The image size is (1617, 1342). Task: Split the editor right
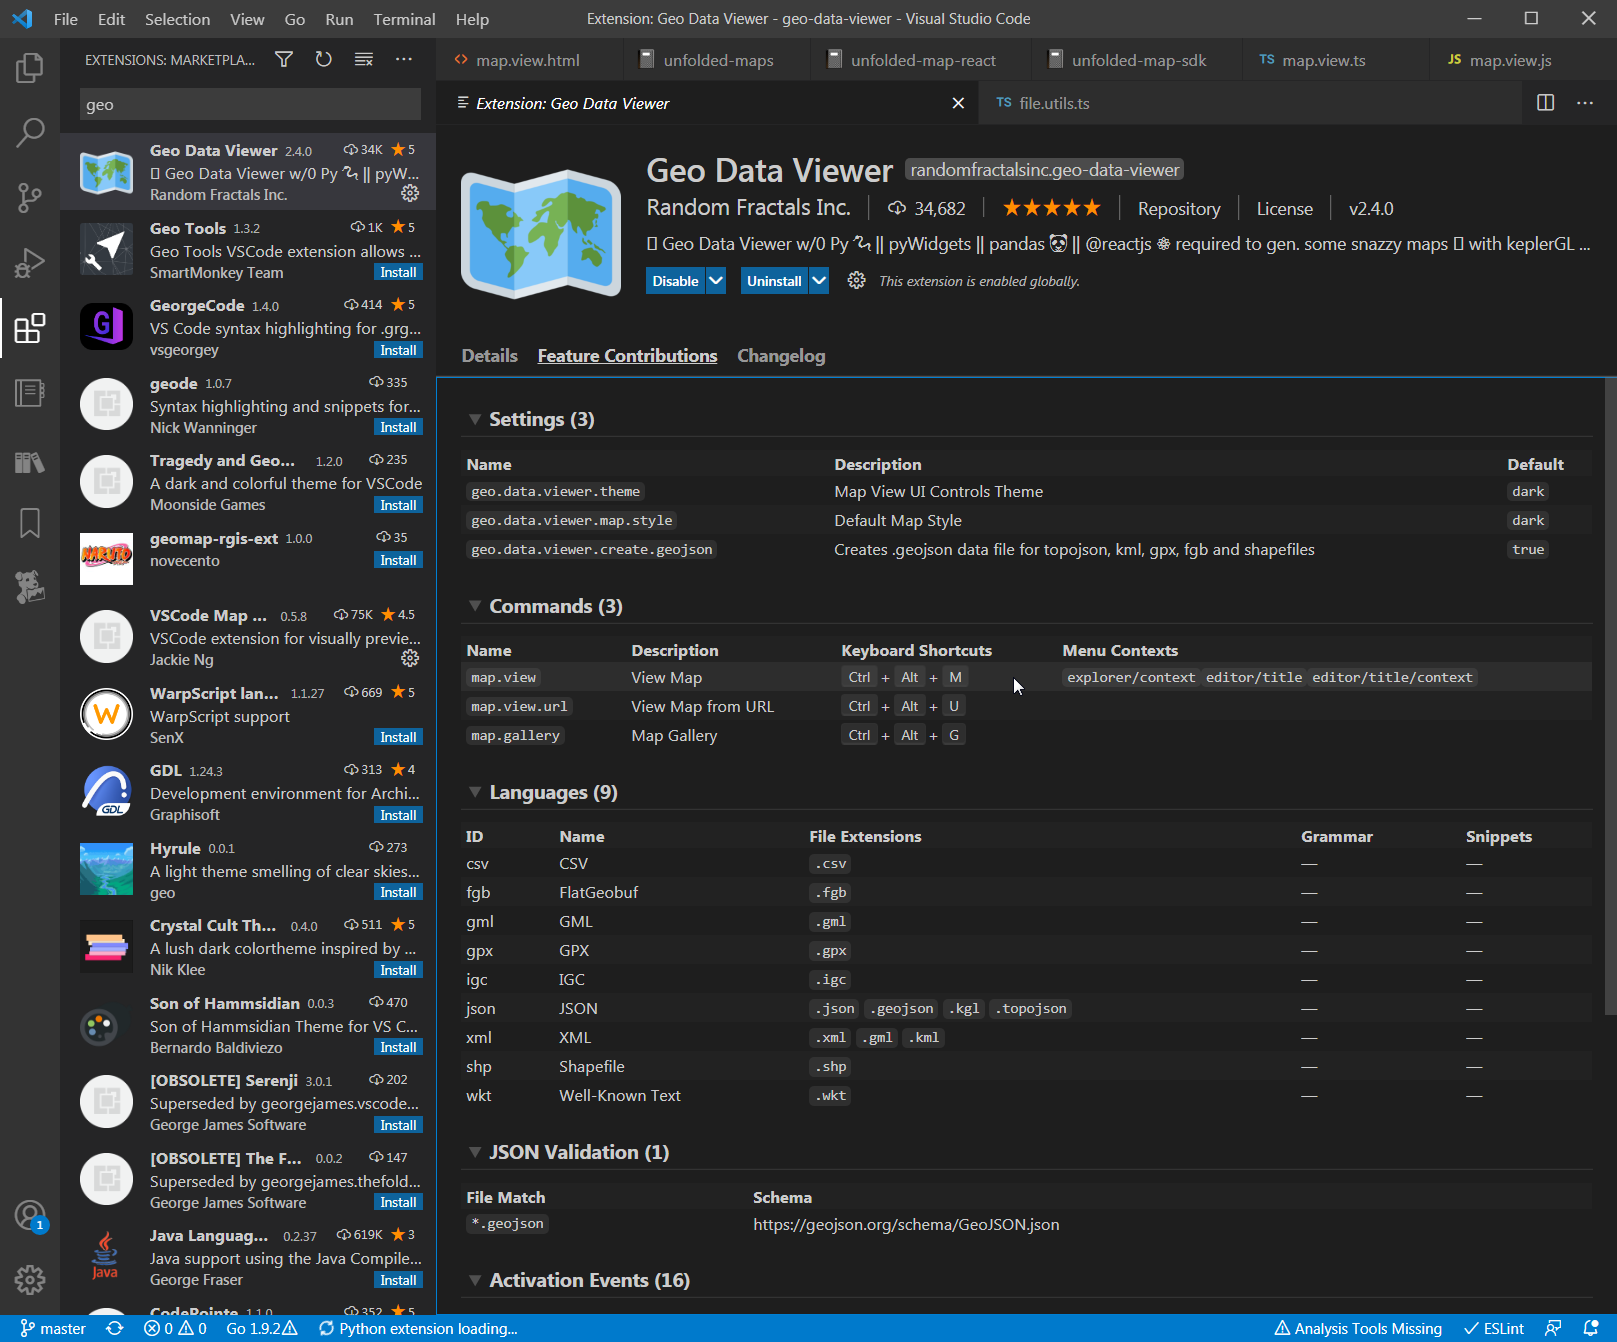click(1545, 103)
